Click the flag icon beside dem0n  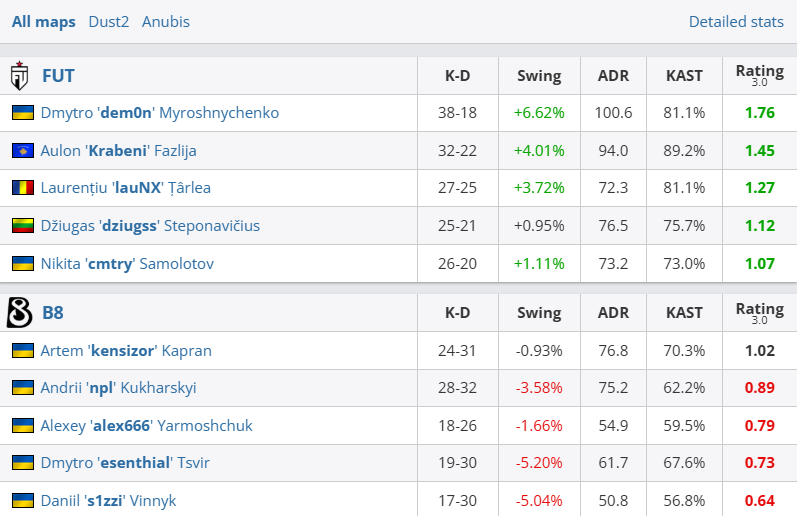22,113
